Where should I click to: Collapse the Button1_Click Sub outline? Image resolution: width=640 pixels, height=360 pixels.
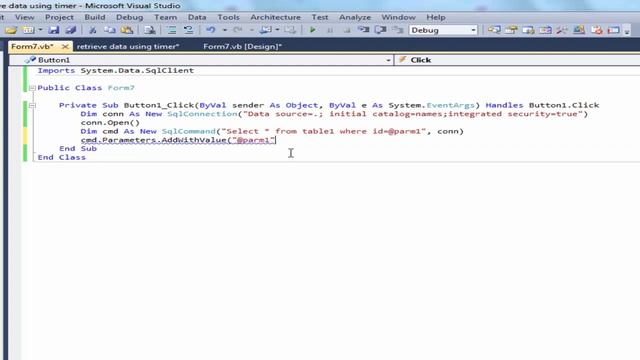point(32,105)
